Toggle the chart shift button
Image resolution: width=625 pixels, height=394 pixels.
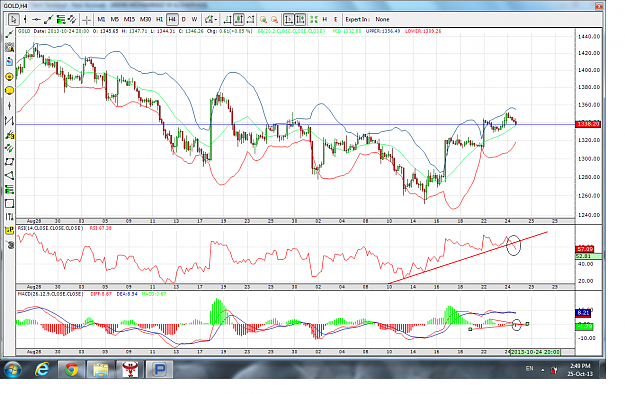300,19
